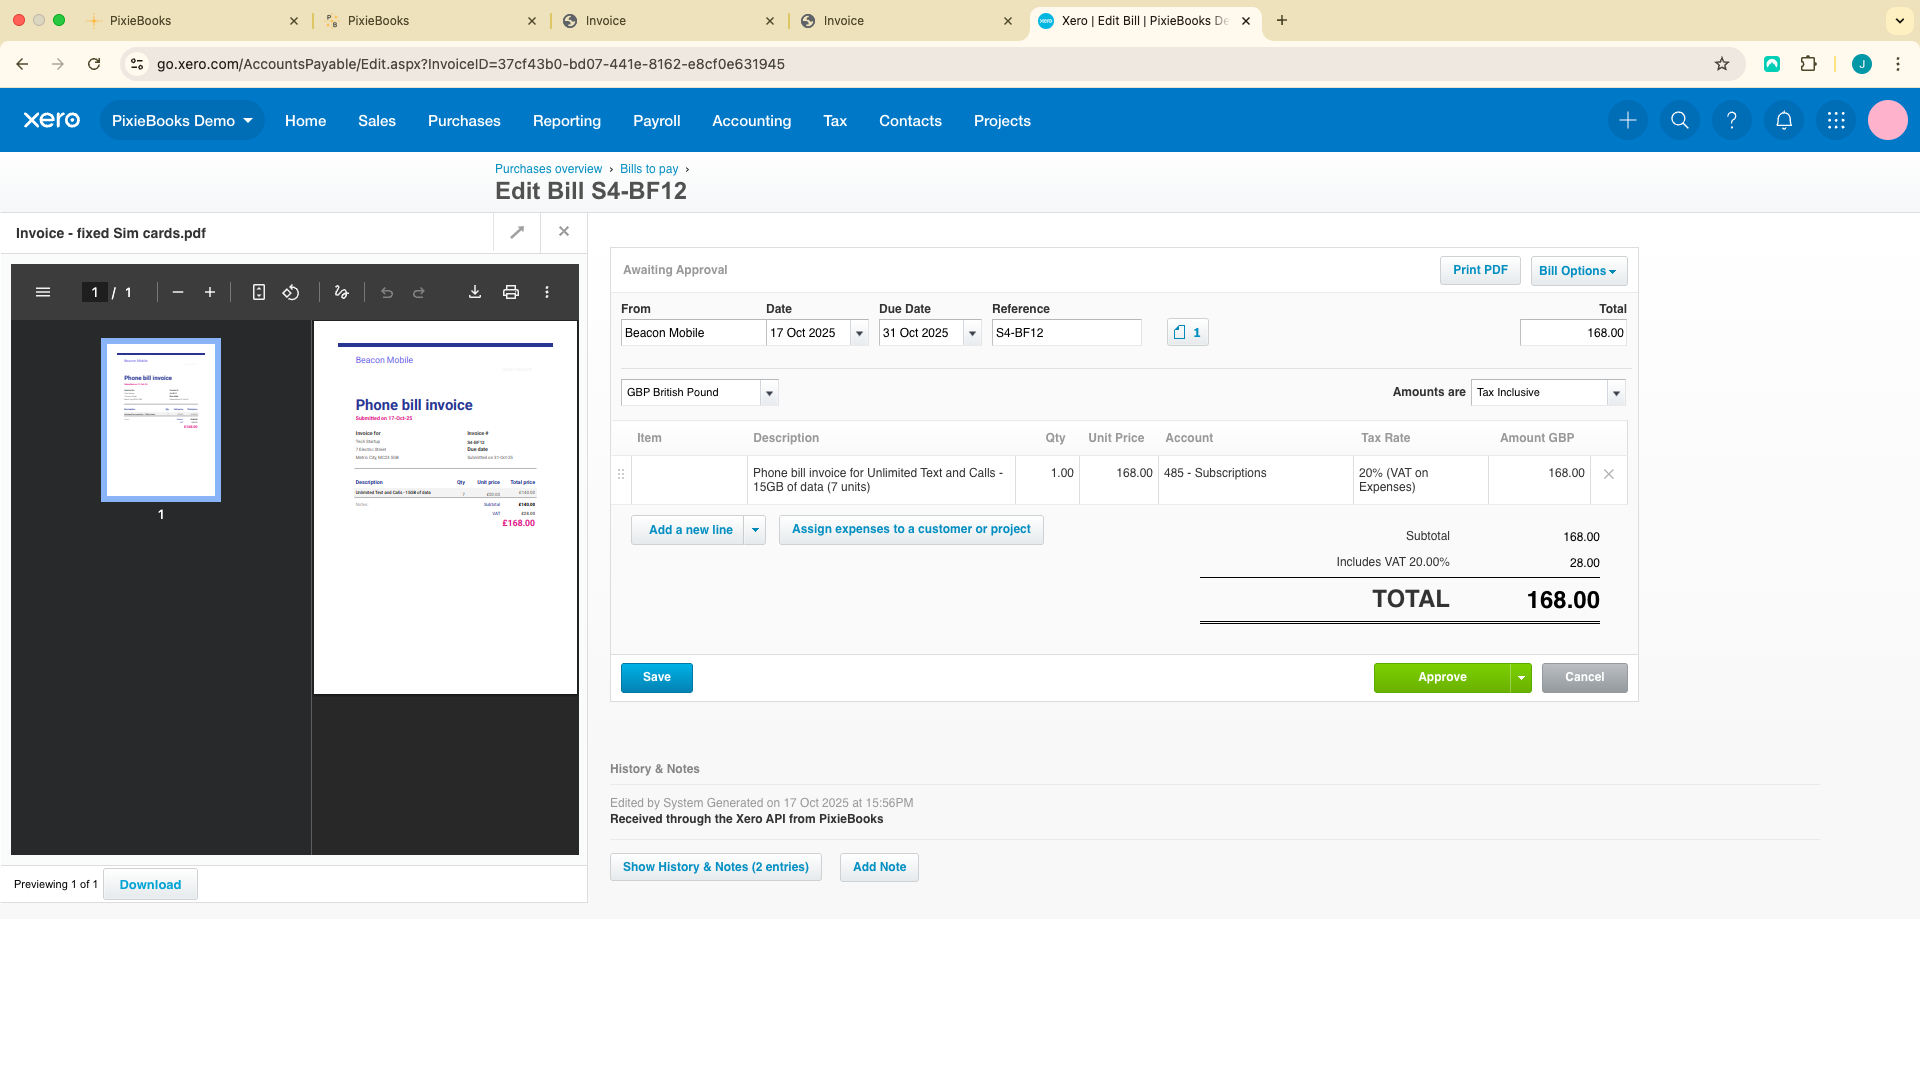Follow the Bills to pay breadcrumb link

pos(648,169)
